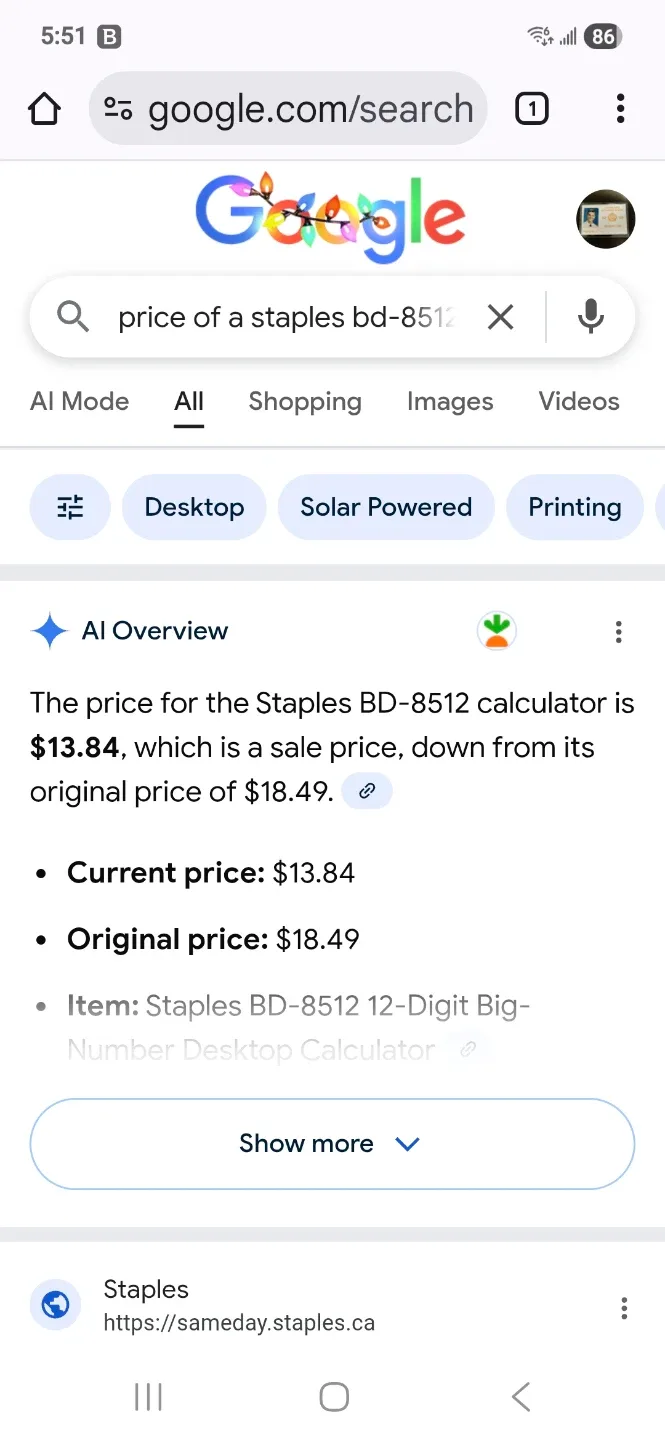
Task: Toggle the Solar Powered filter chip
Action: coord(386,507)
